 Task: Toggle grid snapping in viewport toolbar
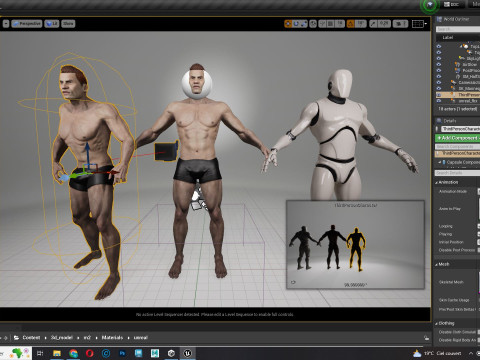(x=330, y=24)
